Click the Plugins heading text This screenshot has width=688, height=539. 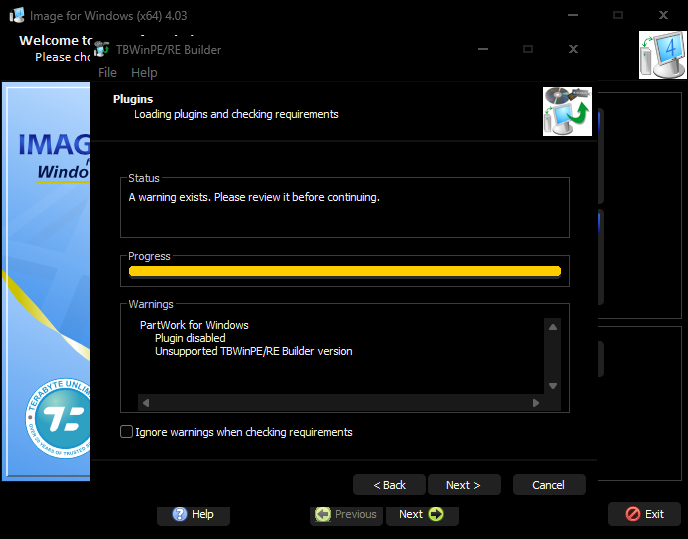[x=133, y=99]
